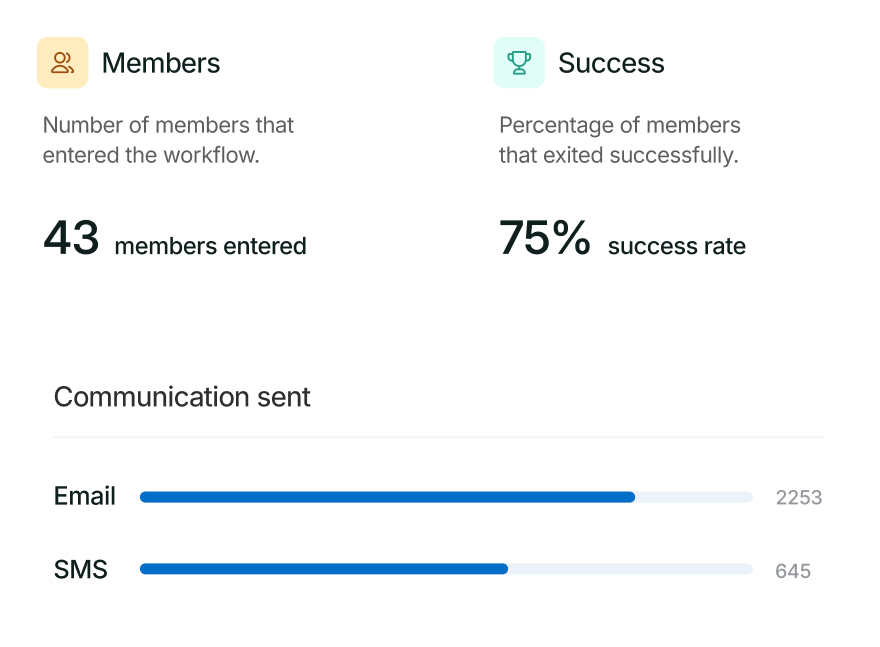The height and width of the screenshot is (647, 880).
Task: Click the divider under Communication sent
Action: tap(438, 437)
